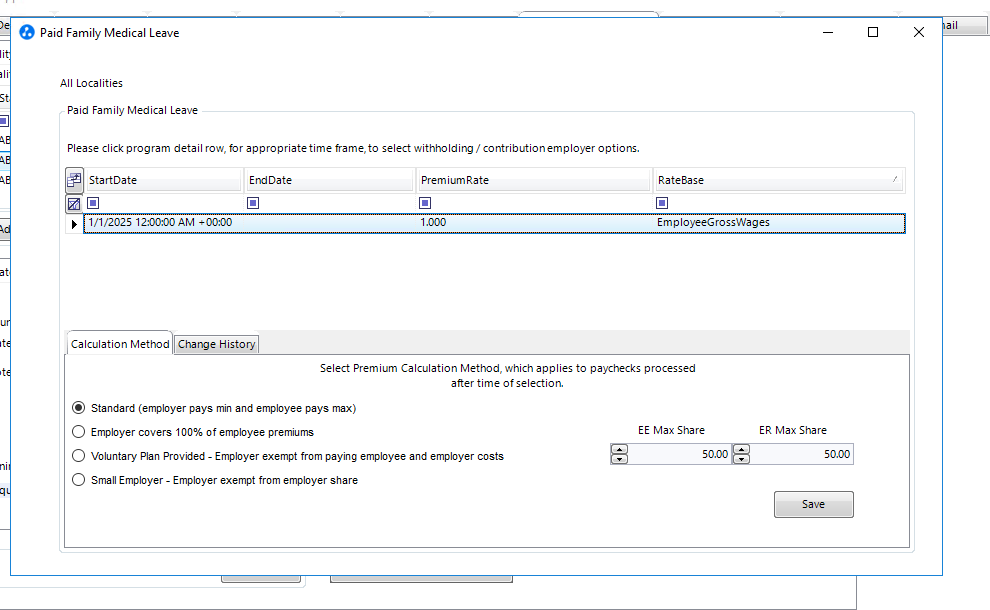Image resolution: width=990 pixels, height=610 pixels.
Task: Open the EndDate column filter operator icon
Action: tap(253, 203)
